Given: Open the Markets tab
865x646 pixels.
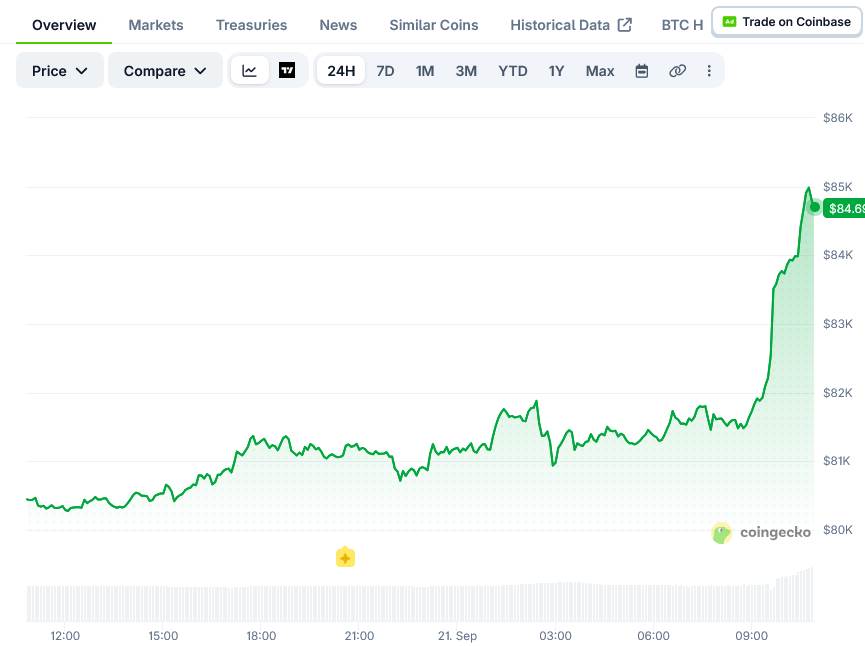Looking at the screenshot, I should pos(156,25).
